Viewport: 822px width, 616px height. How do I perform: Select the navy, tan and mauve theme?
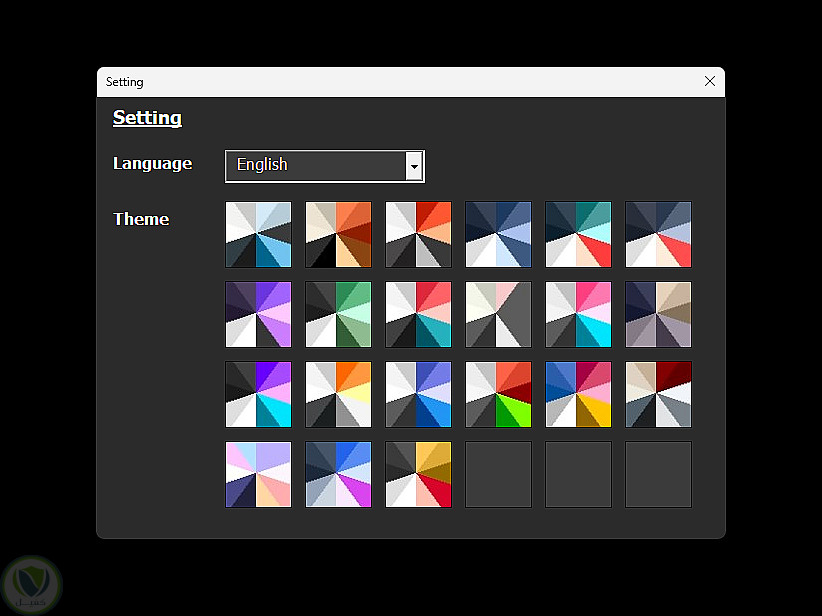point(658,314)
